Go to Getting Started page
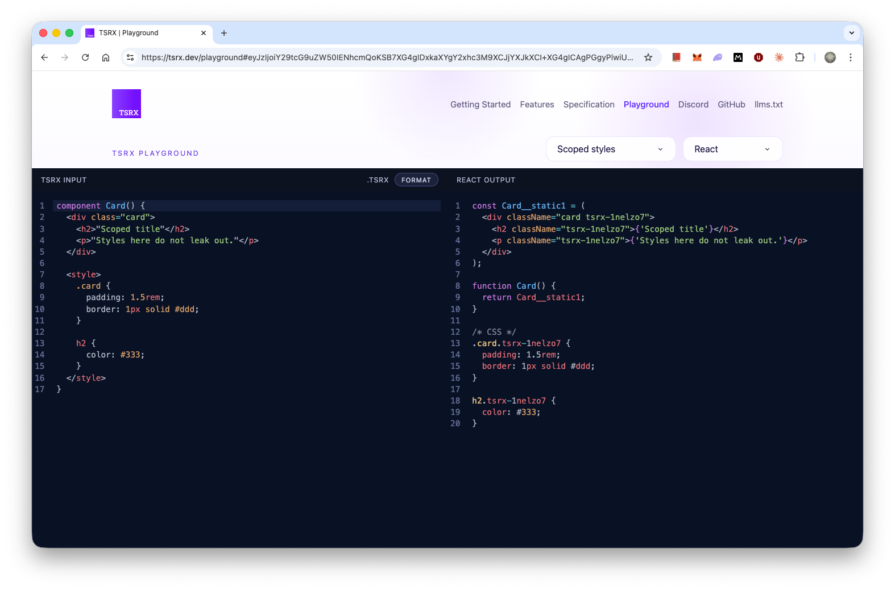 click(480, 104)
